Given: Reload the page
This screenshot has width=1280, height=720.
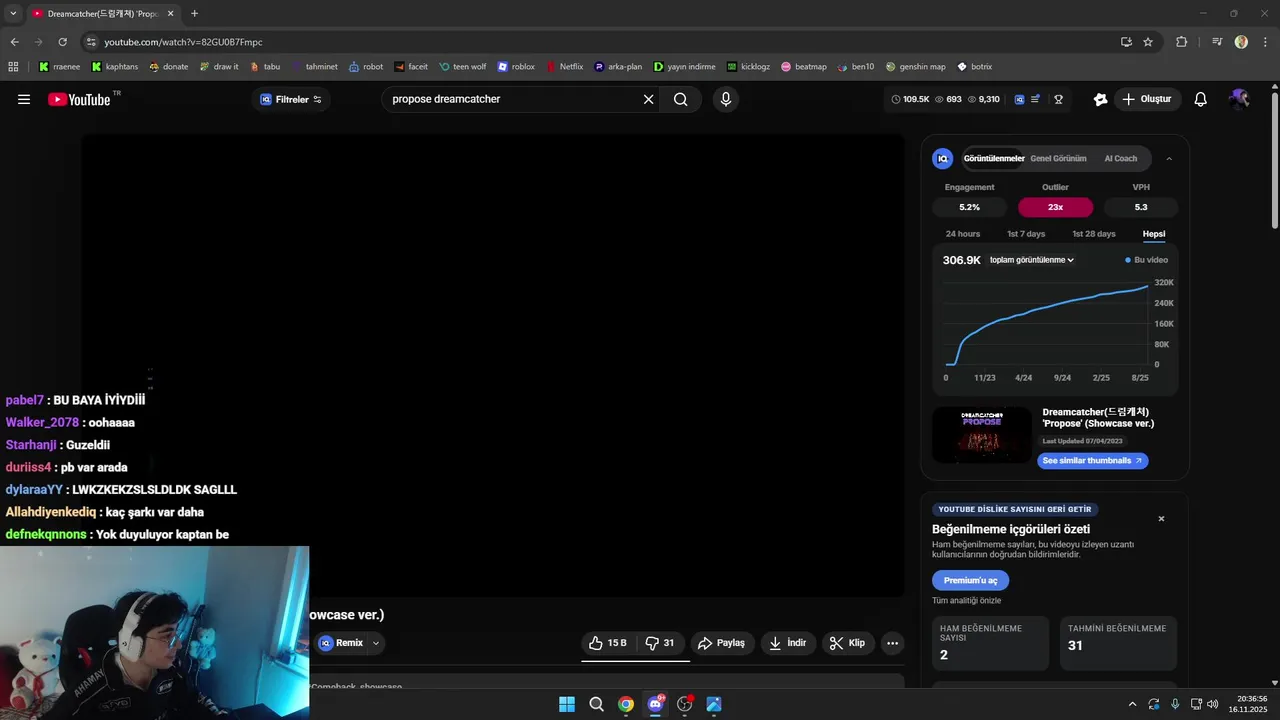Looking at the screenshot, I should [x=62, y=42].
